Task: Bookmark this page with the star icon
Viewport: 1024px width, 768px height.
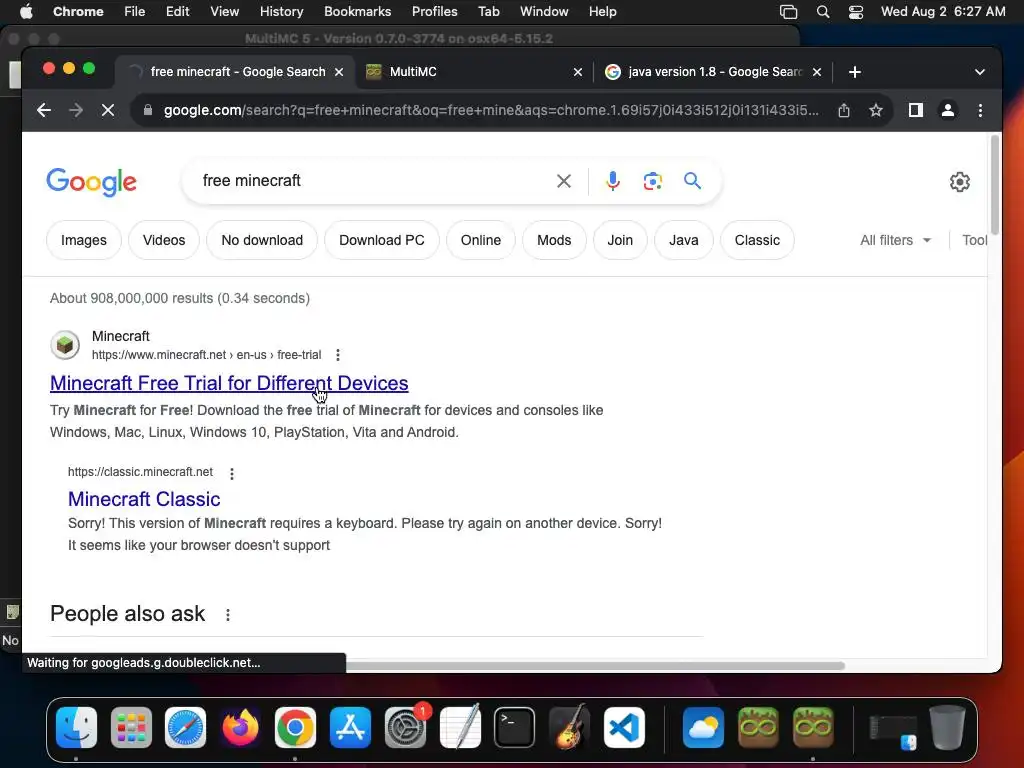Action: 876,110
